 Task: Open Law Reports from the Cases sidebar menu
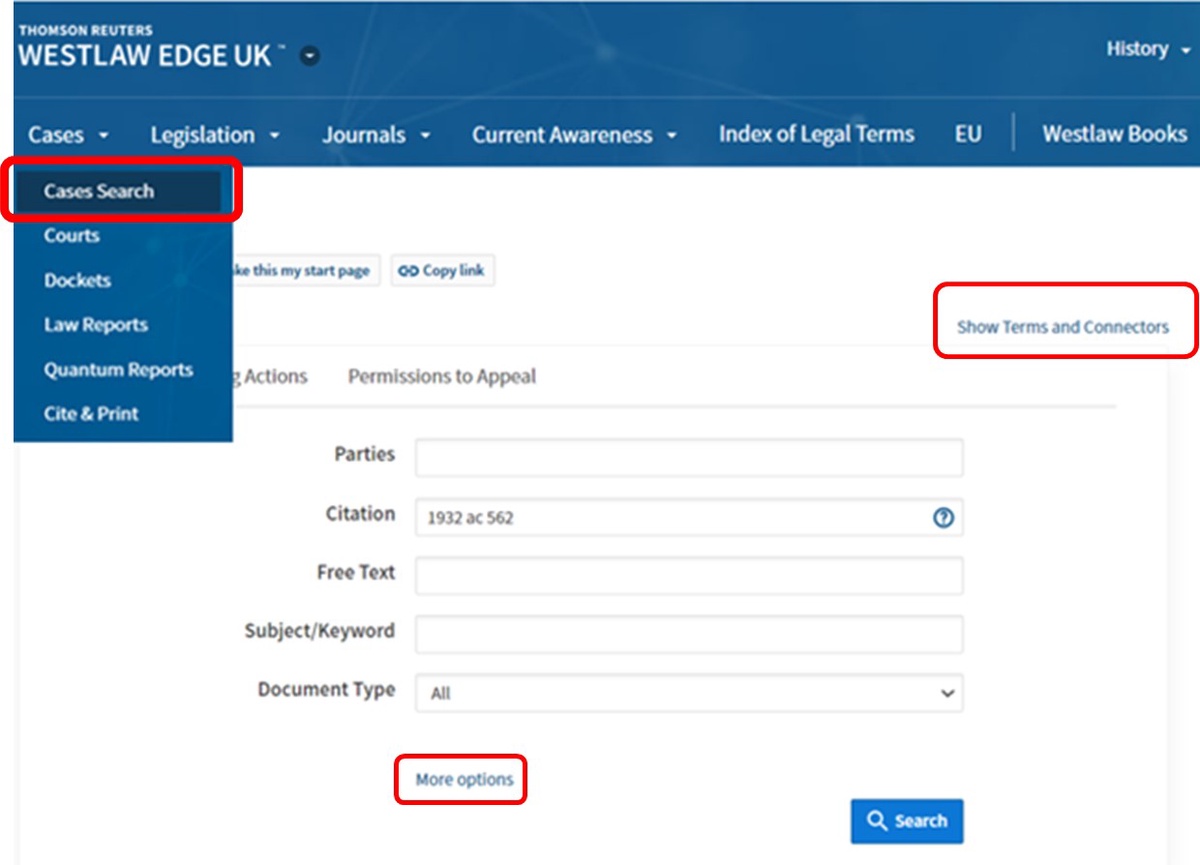pyautogui.click(x=95, y=324)
